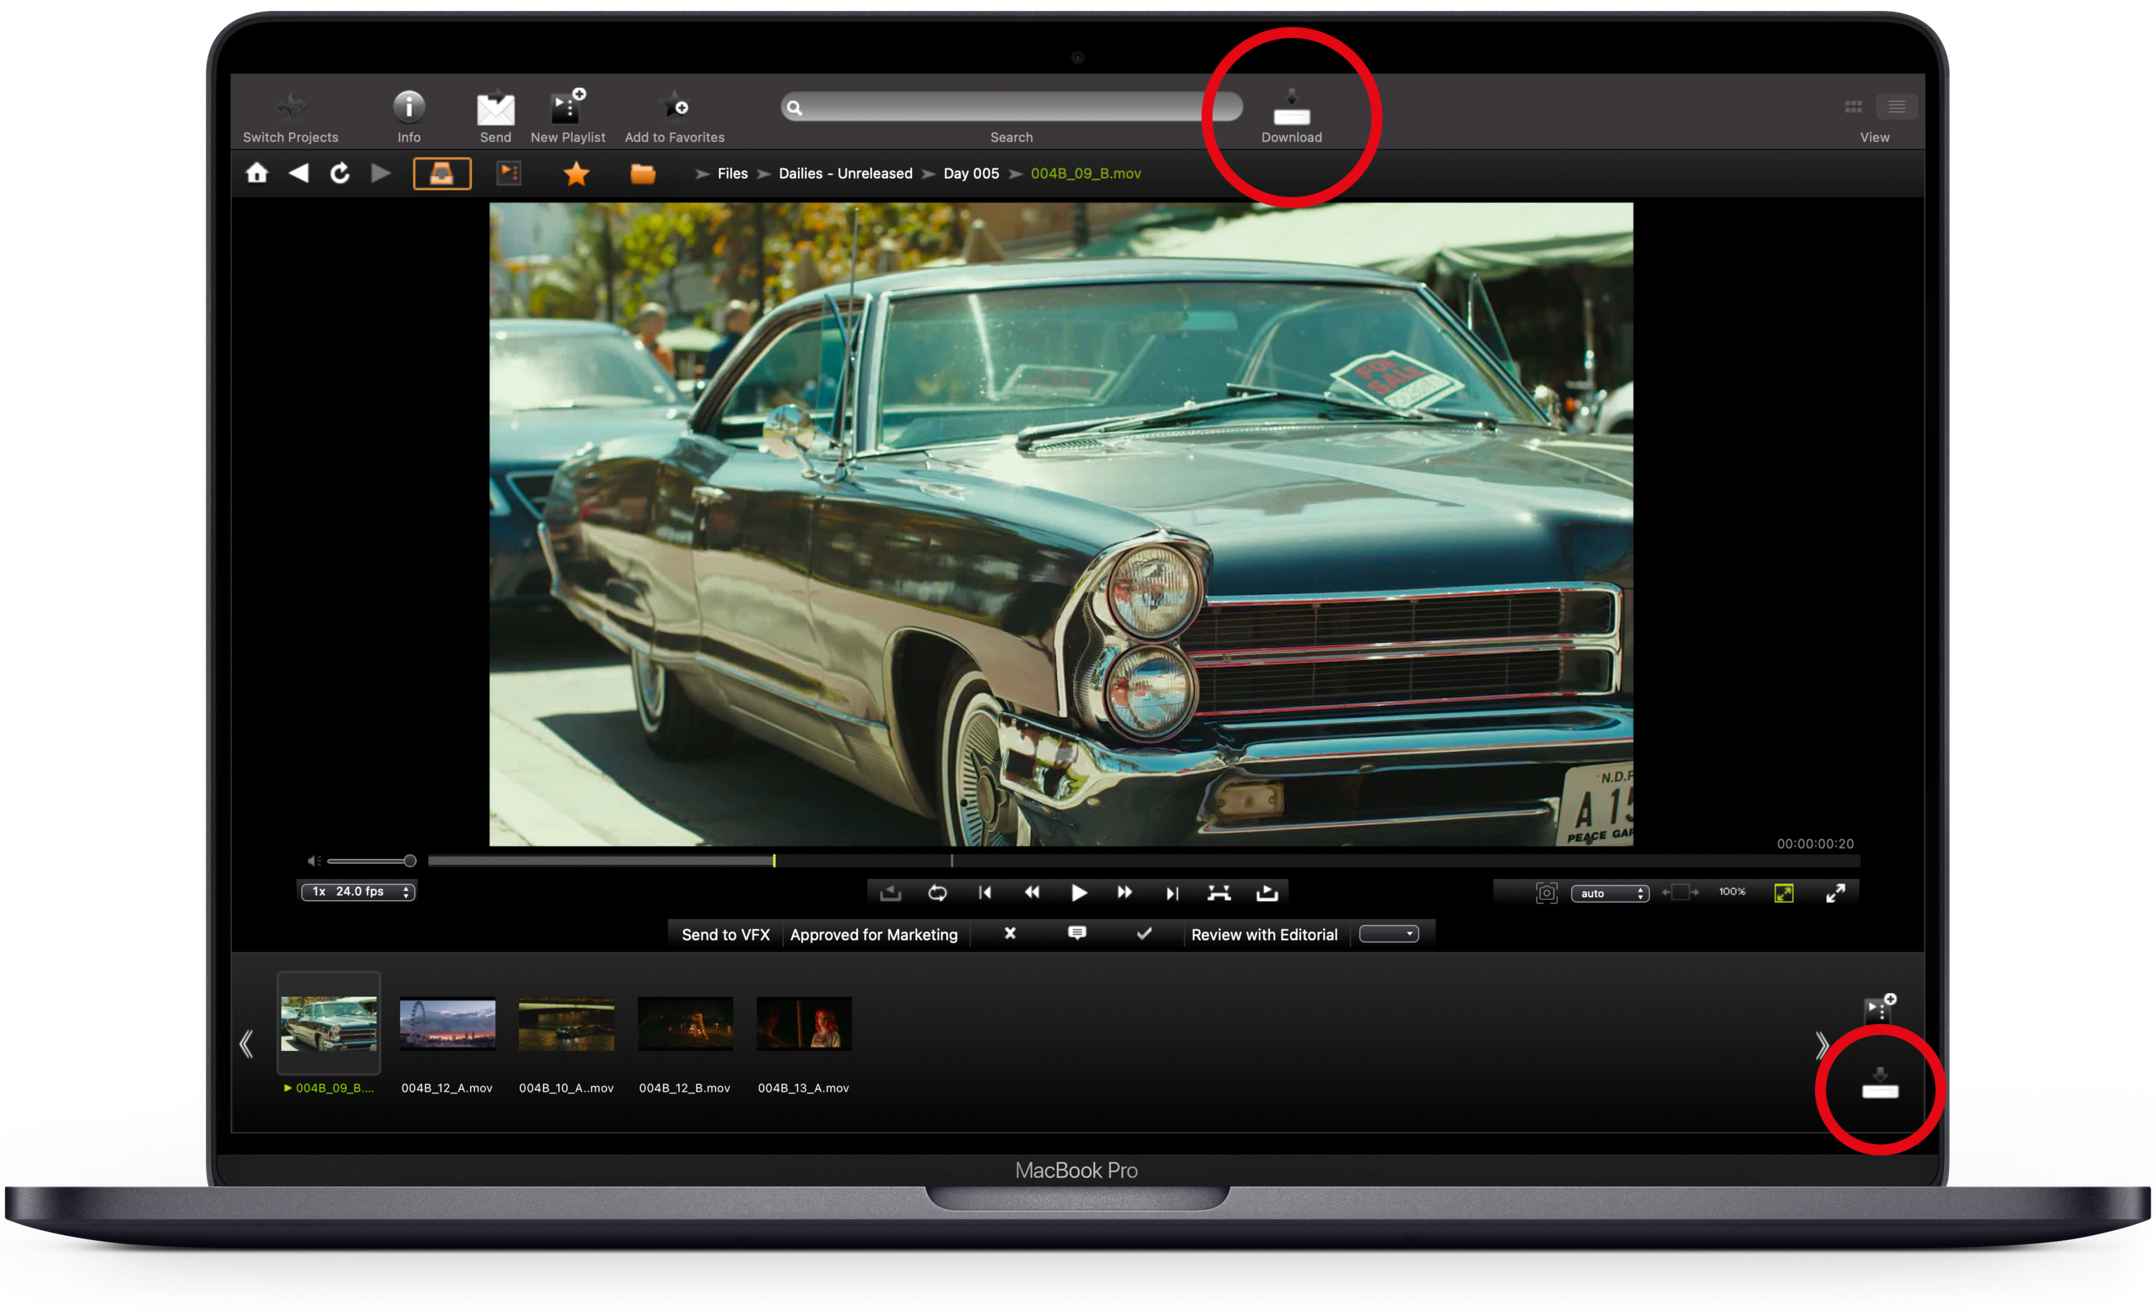
Task: Expand dropdown next to Review with Editorial
Action: [x=1389, y=934]
